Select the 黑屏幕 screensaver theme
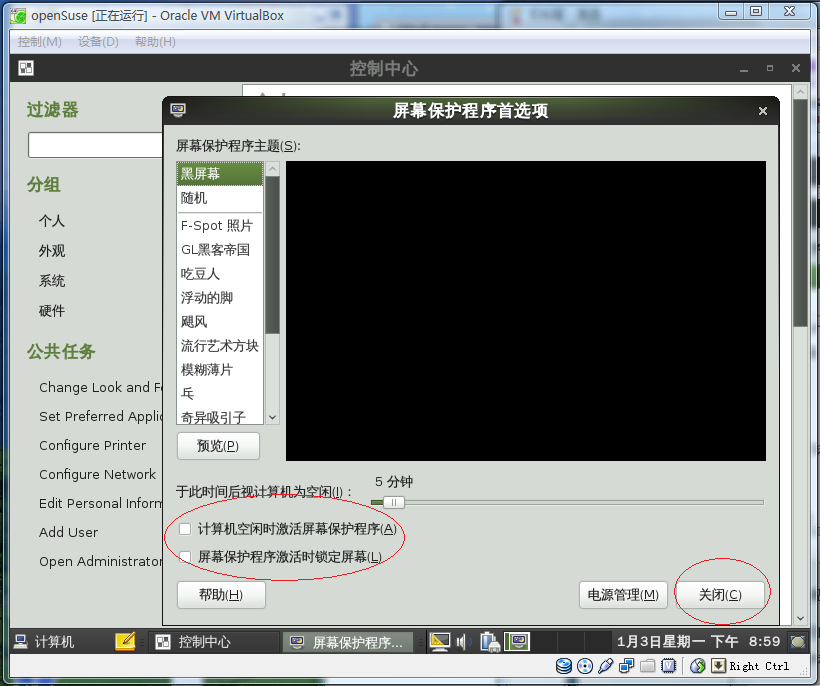 [220, 174]
